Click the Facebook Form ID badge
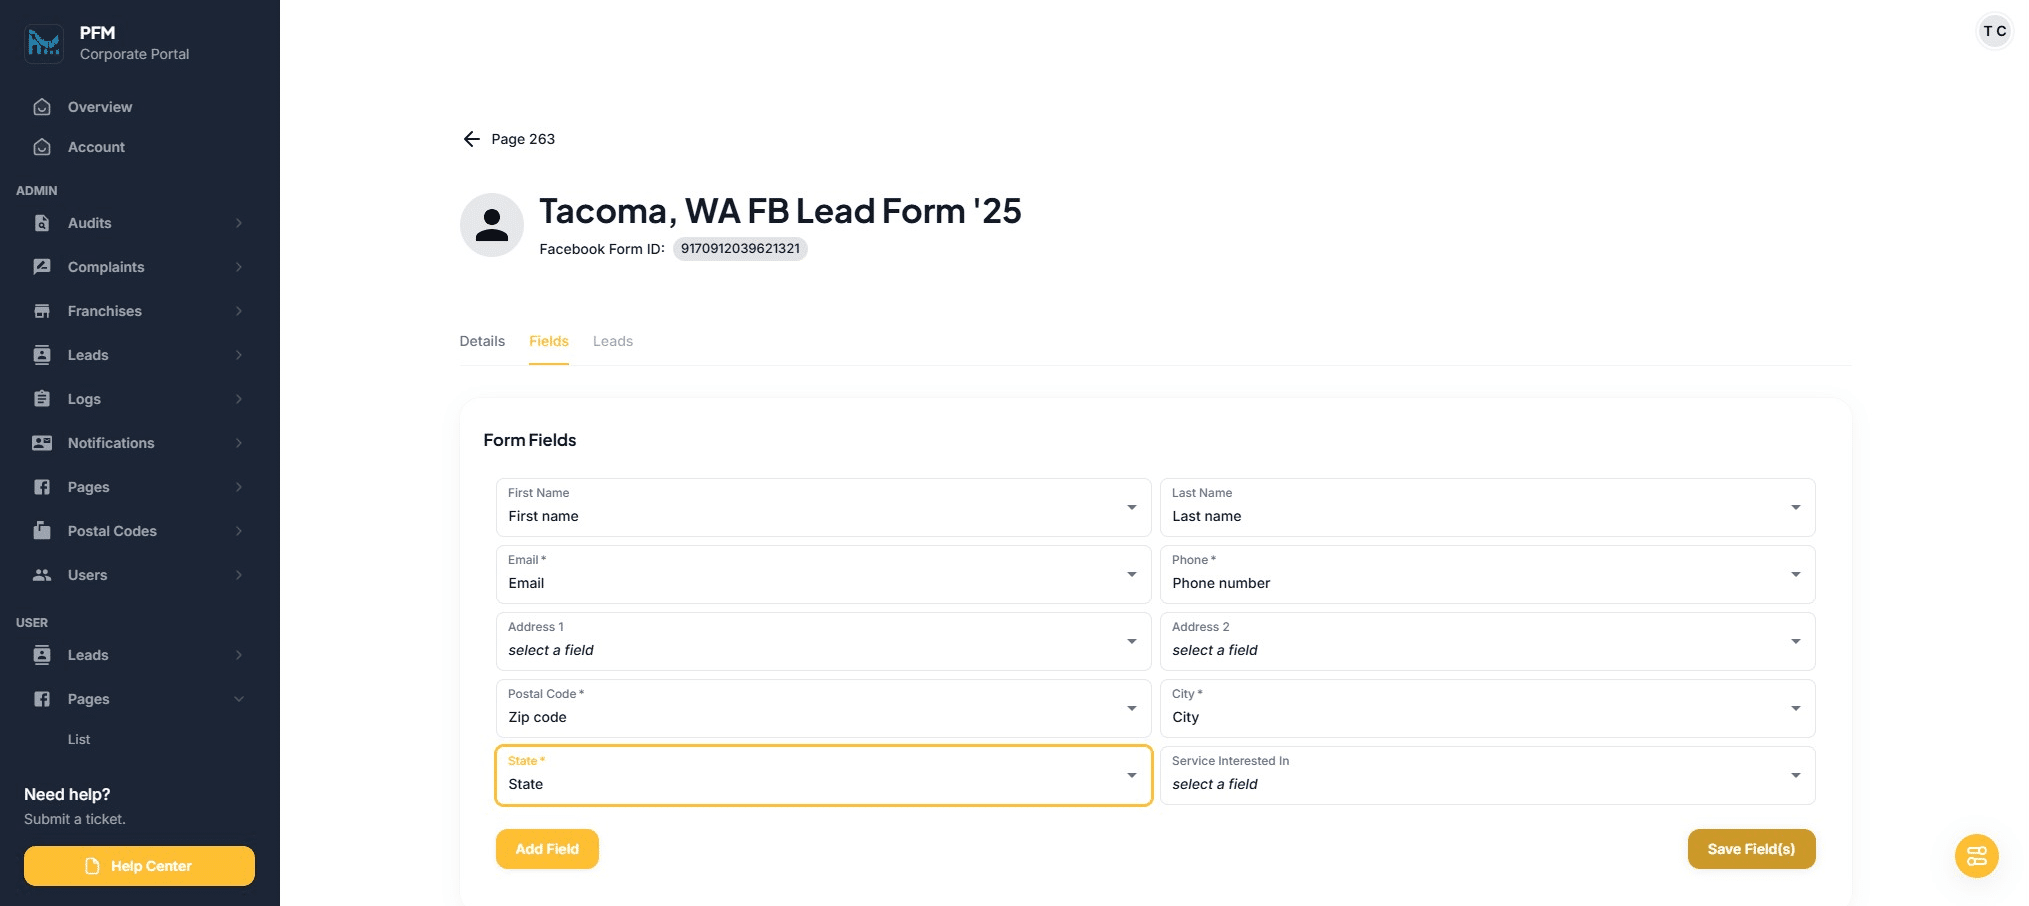This screenshot has height=906, width=2029. click(740, 249)
